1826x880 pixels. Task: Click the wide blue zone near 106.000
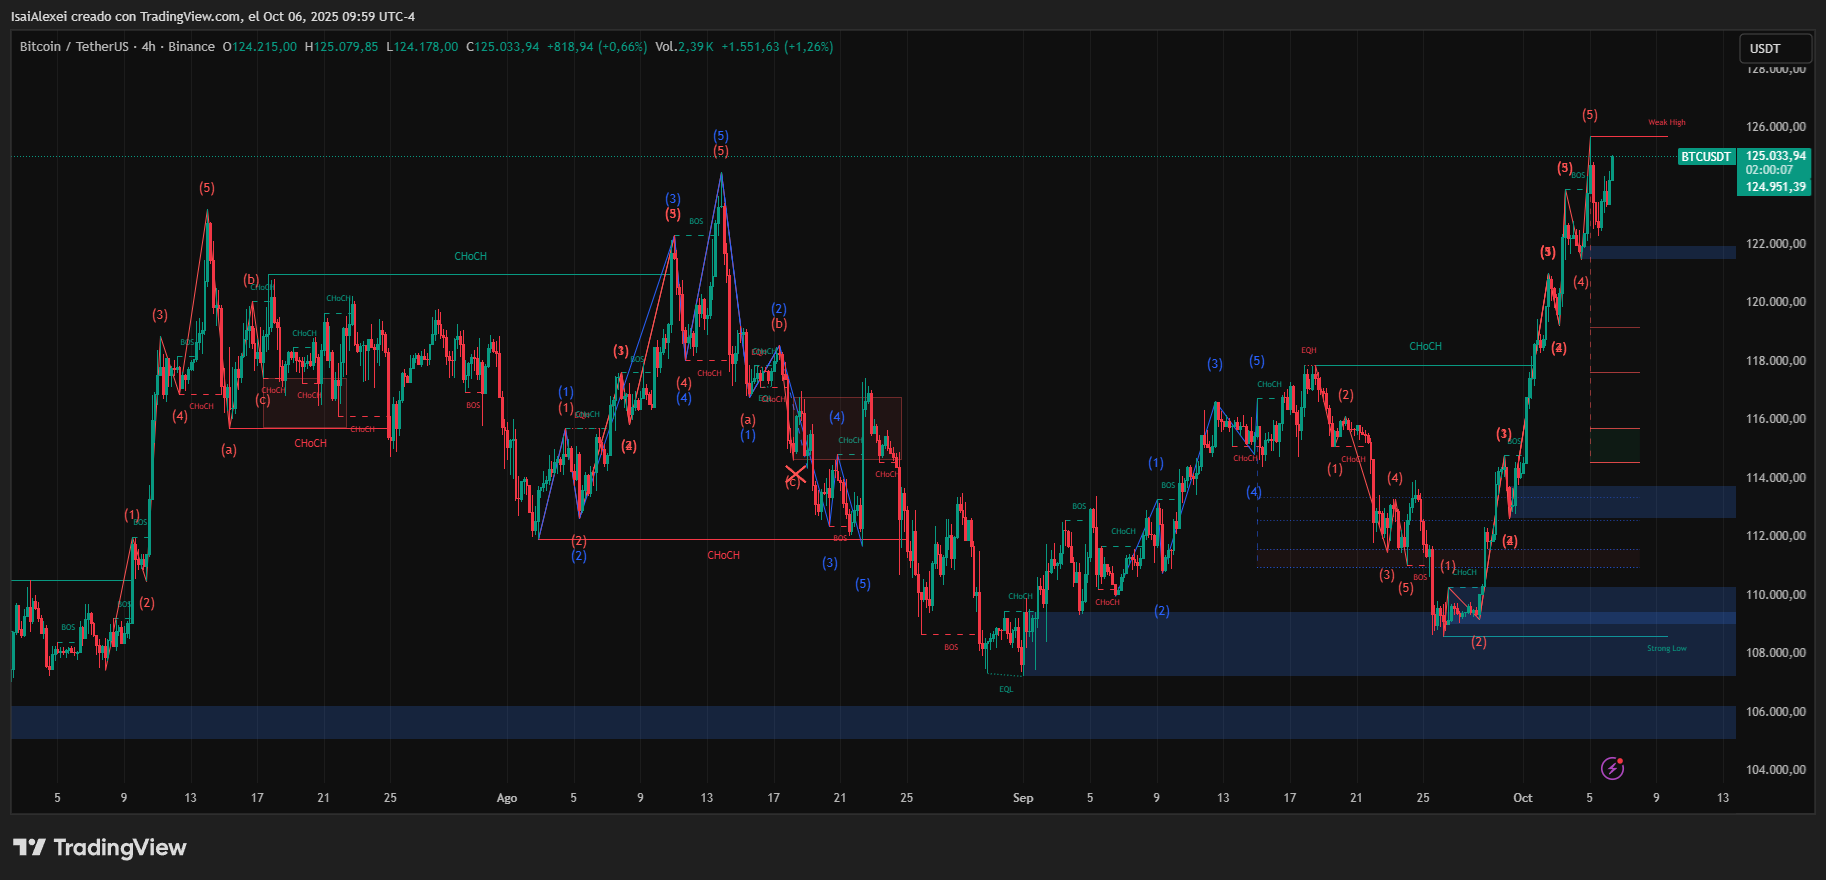pos(872,722)
